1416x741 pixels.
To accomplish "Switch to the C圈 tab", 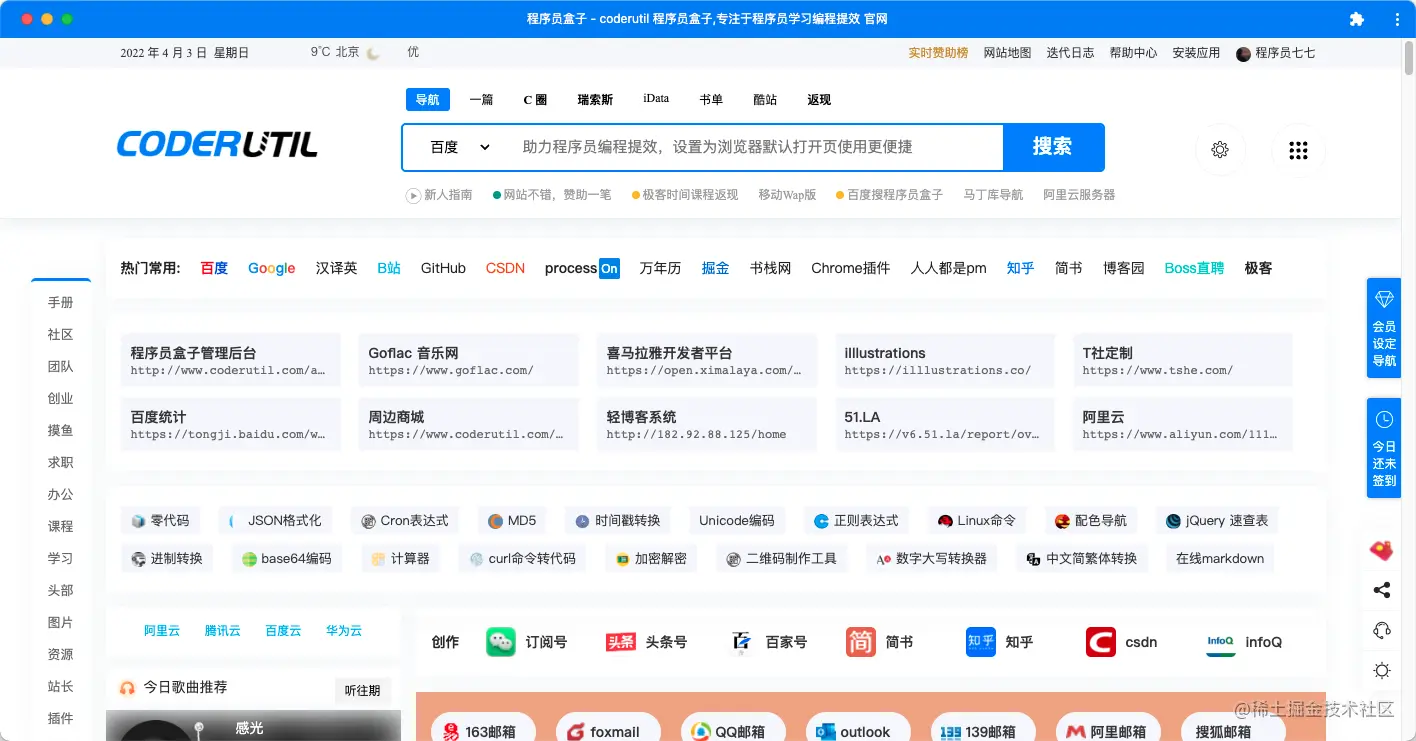I will click(535, 100).
